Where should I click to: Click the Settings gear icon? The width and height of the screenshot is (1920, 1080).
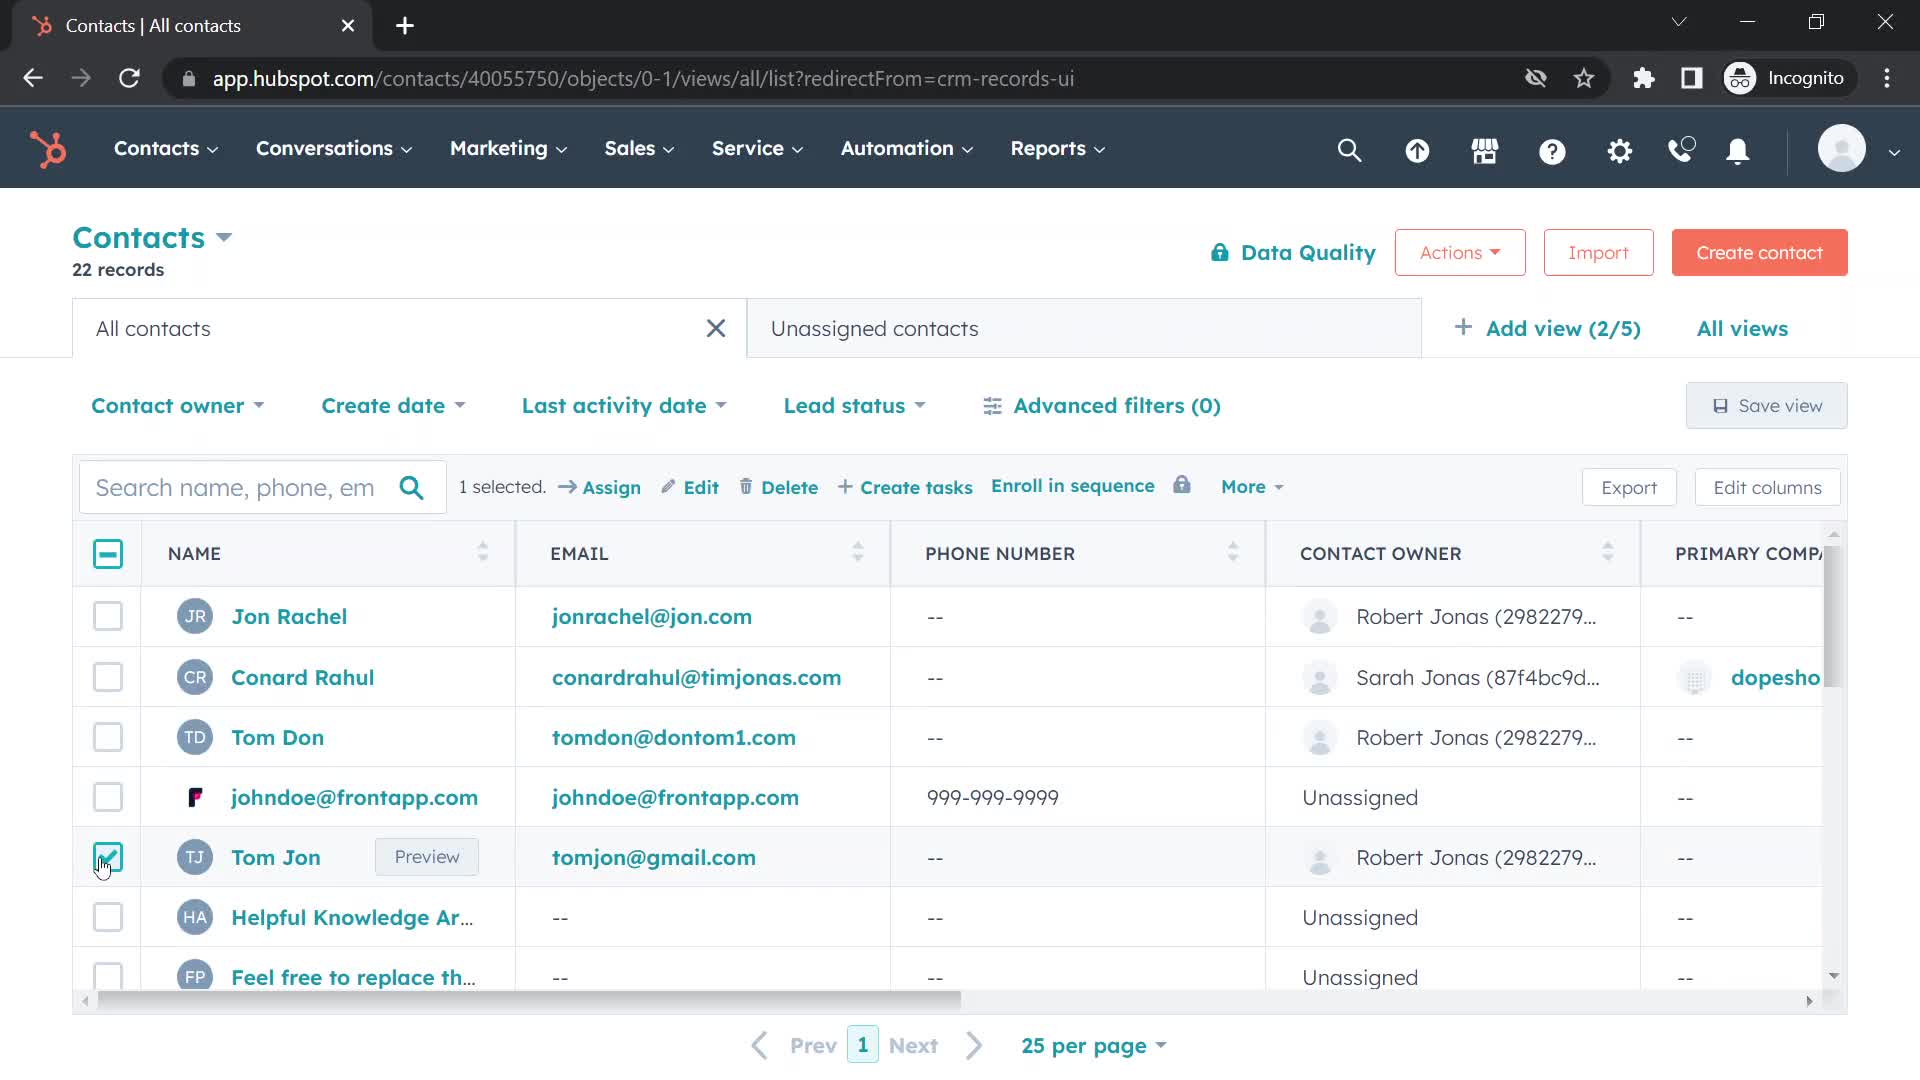pos(1619,149)
